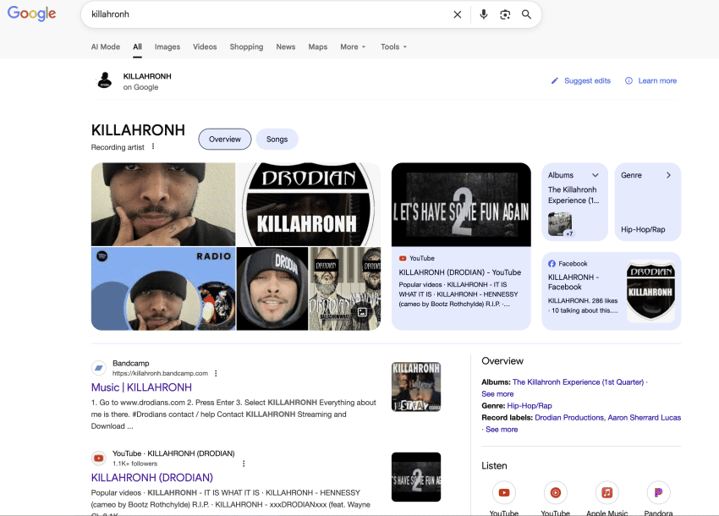Click the Learn more info icon
719x516 pixels.
[x=629, y=81]
